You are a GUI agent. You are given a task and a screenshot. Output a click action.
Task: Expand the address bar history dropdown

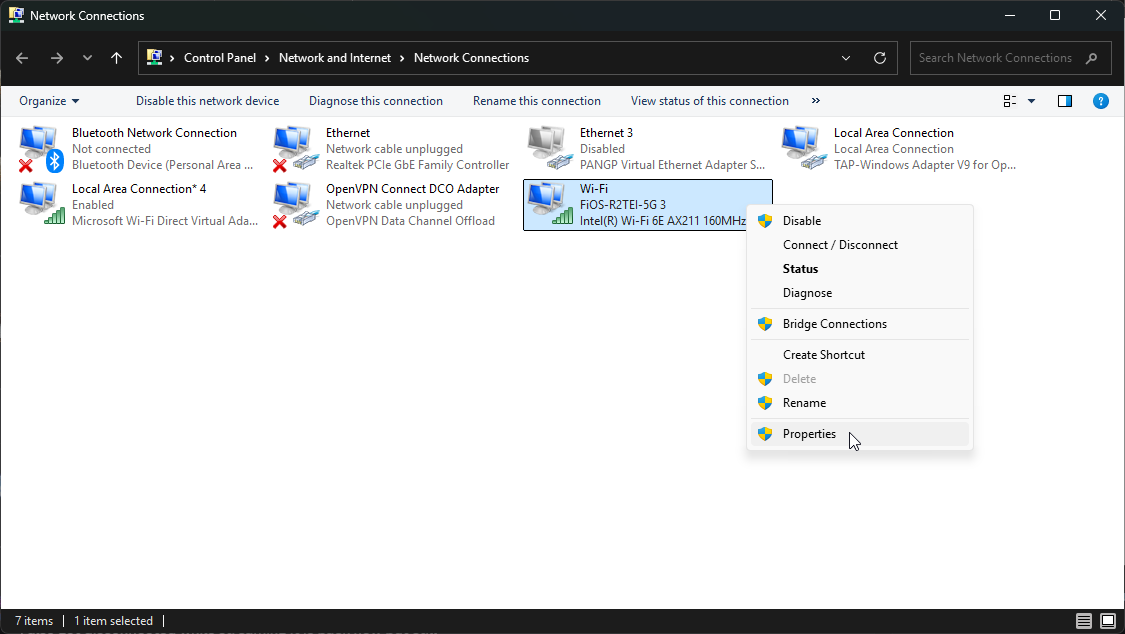click(847, 58)
